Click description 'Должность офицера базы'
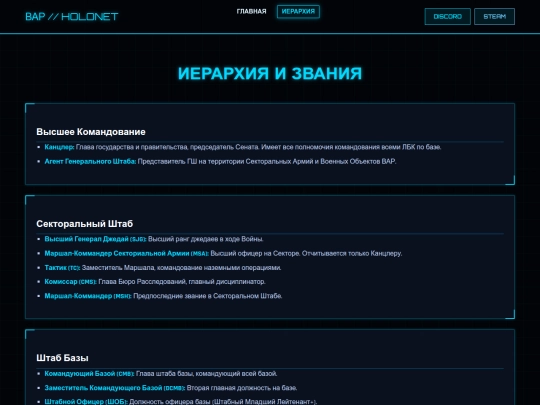Screen dimensions: 540x405 point(223,402)
